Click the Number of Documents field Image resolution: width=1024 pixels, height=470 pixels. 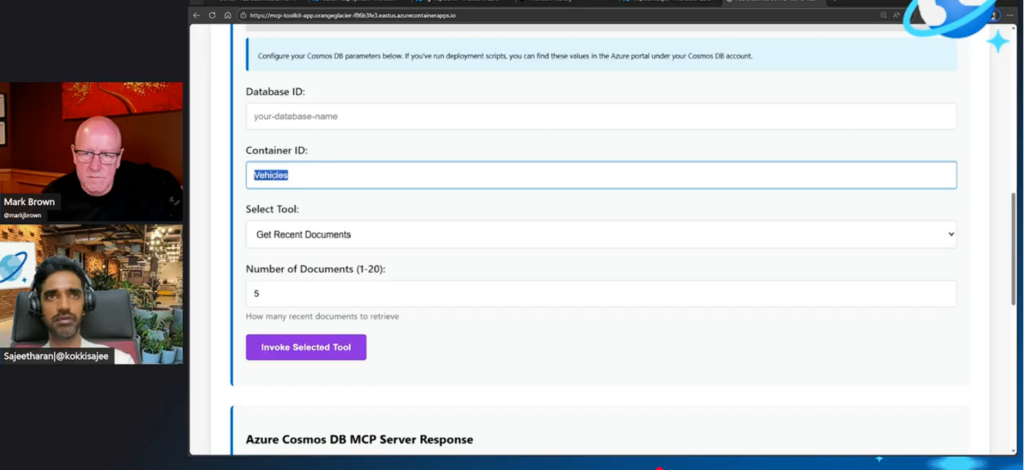(601, 294)
